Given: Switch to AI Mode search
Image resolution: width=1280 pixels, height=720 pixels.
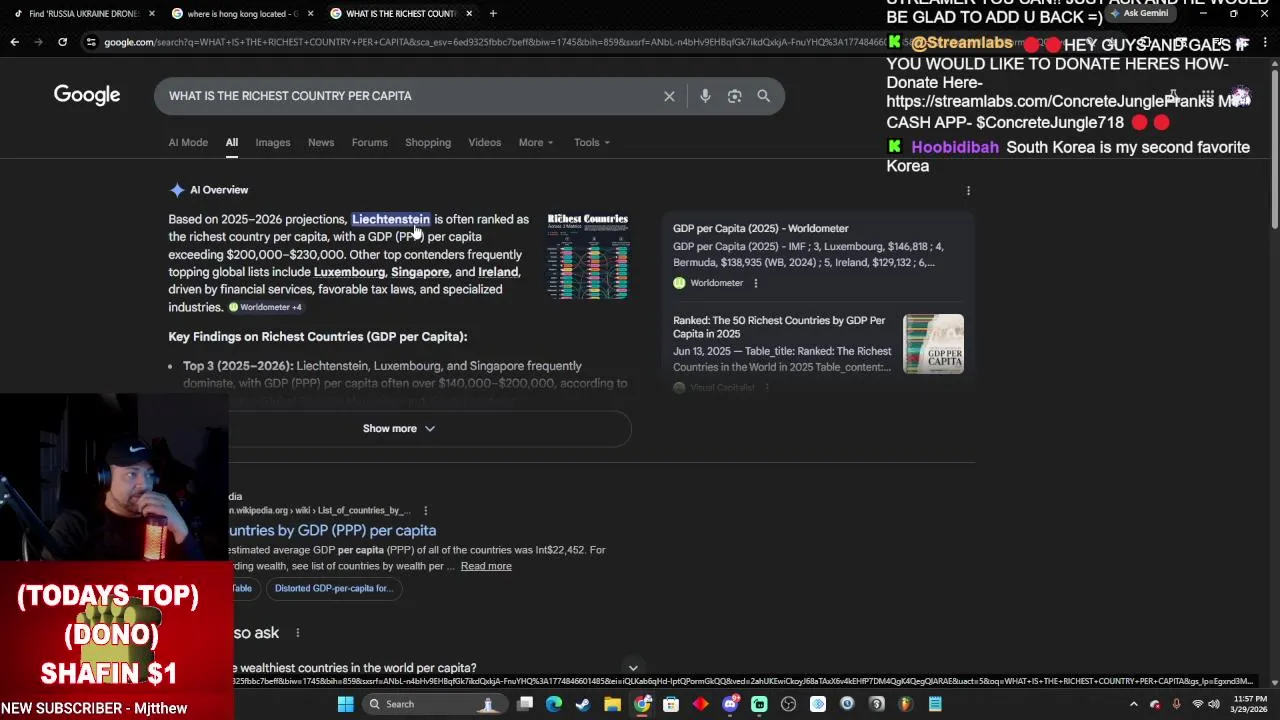Looking at the screenshot, I should (188, 142).
